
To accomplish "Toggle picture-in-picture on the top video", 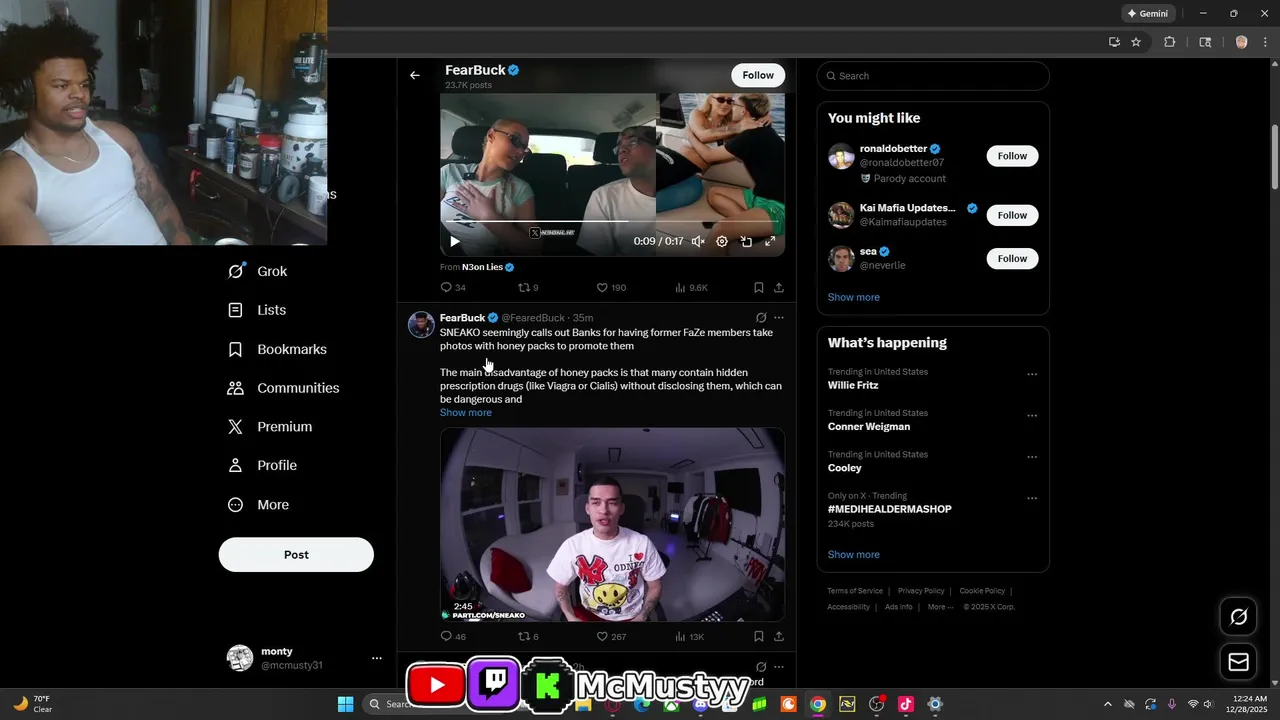I will 746,241.
